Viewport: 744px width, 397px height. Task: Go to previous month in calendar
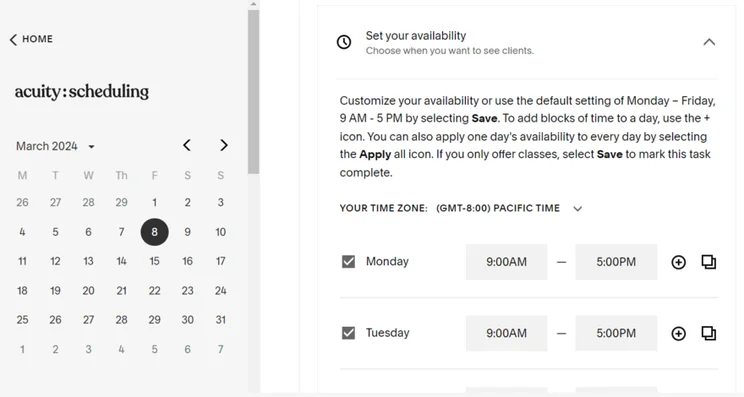[x=187, y=145]
